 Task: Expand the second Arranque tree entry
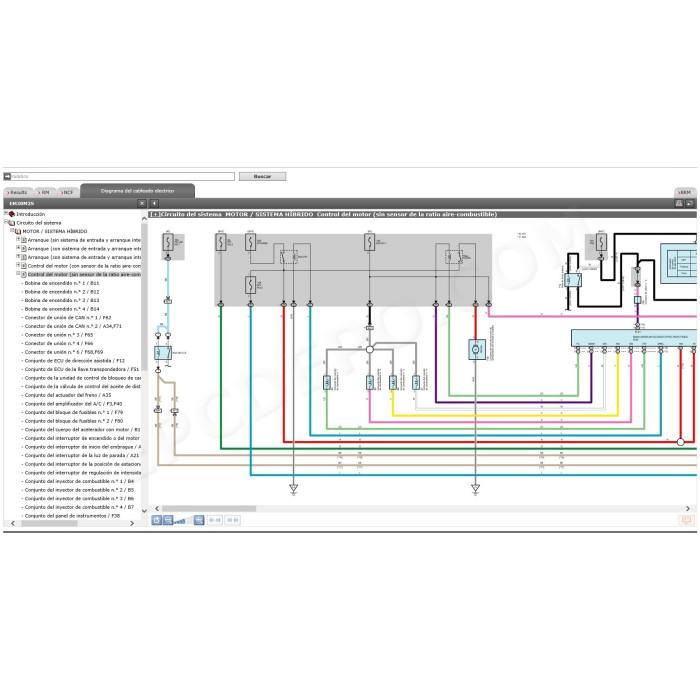18,248
